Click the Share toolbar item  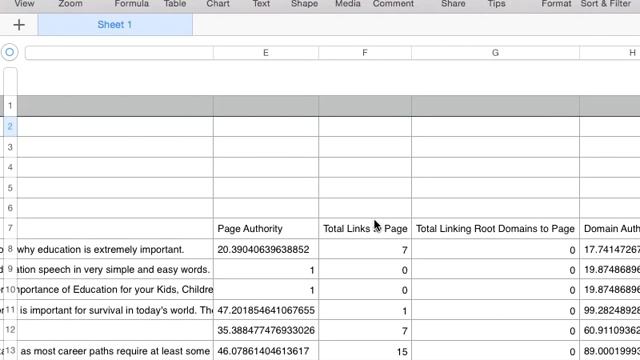click(x=453, y=4)
